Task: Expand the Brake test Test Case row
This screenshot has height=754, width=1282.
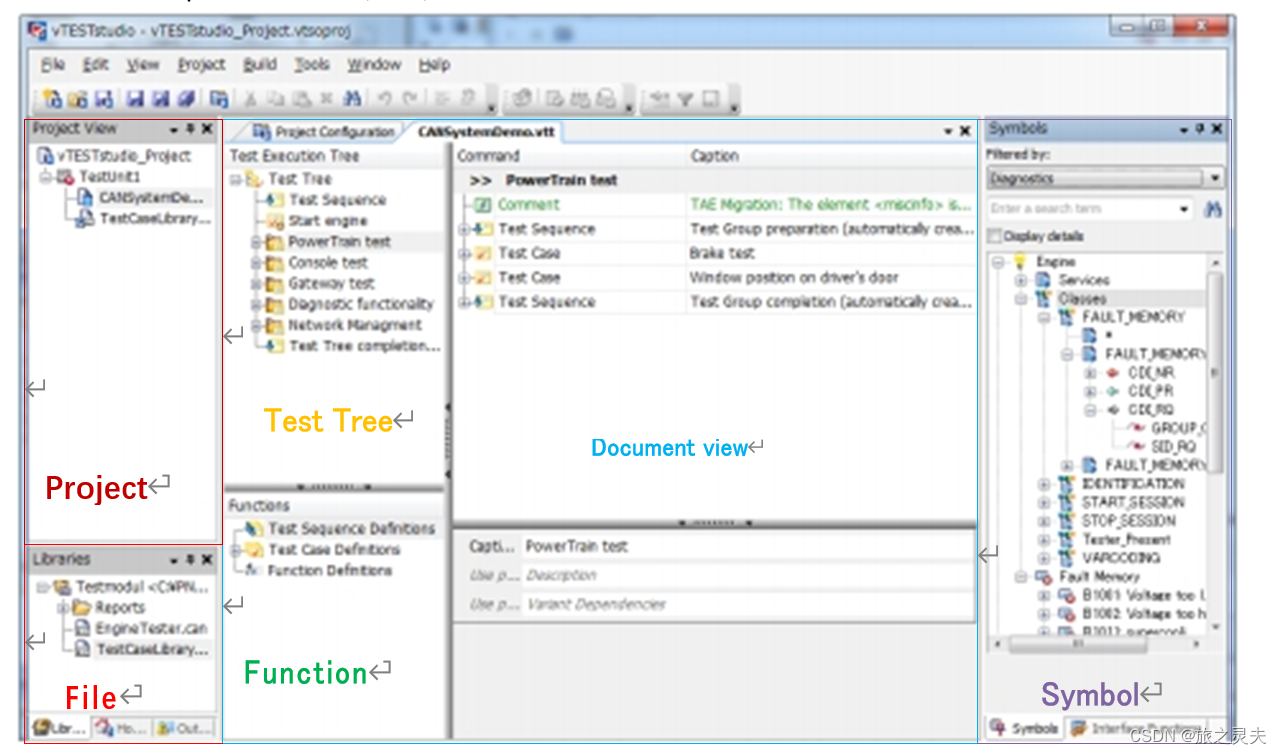Action: (464, 254)
